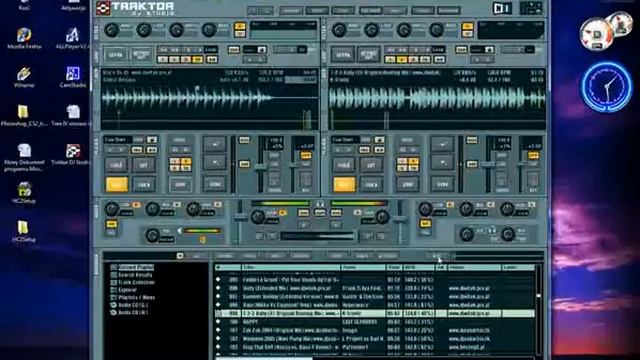Open deck B loop section selector field

click(x=482, y=49)
